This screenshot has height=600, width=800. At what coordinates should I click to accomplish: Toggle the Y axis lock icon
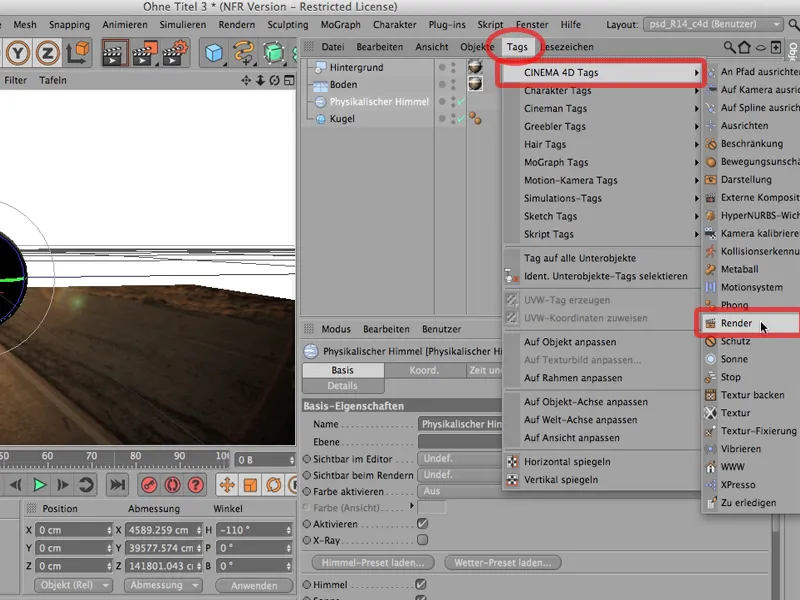[x=18, y=53]
